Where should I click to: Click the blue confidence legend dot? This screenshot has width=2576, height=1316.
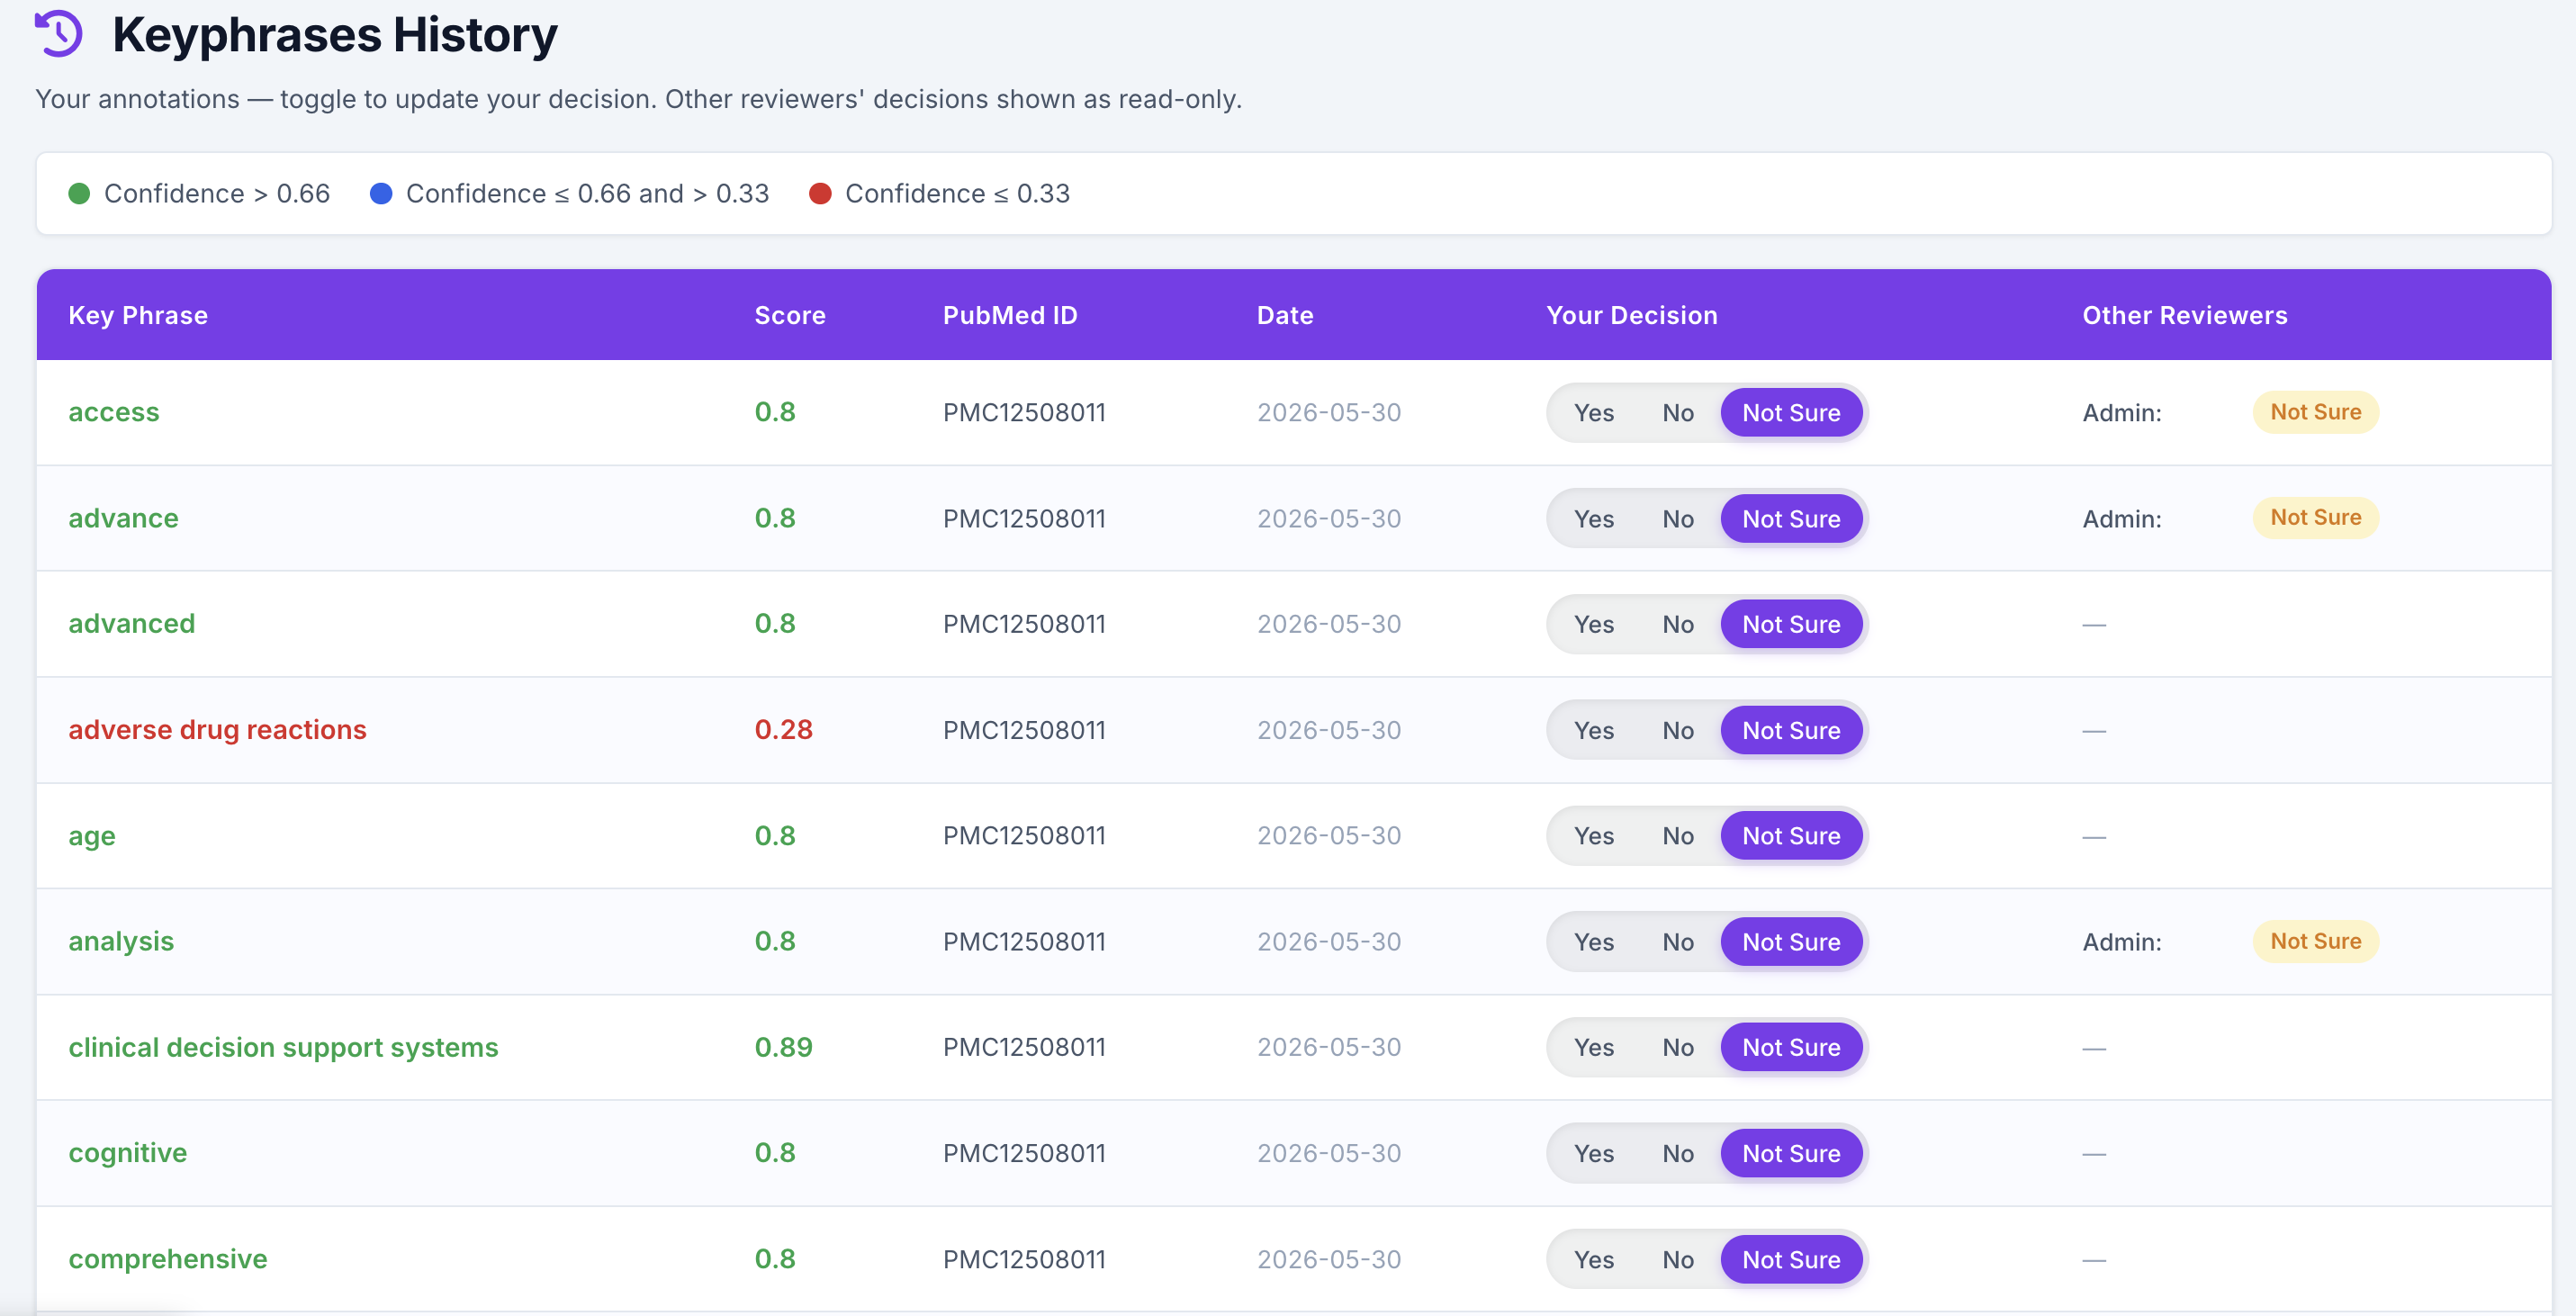click(381, 193)
